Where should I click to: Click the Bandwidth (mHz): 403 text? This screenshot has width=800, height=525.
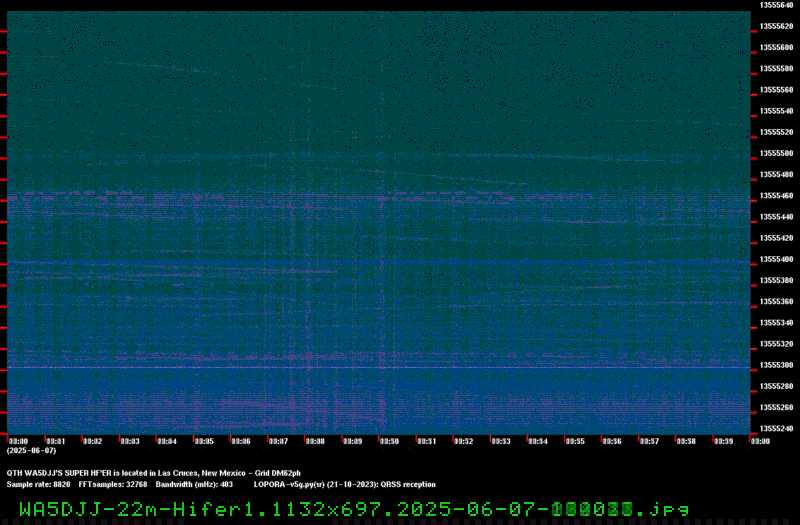click(x=194, y=484)
